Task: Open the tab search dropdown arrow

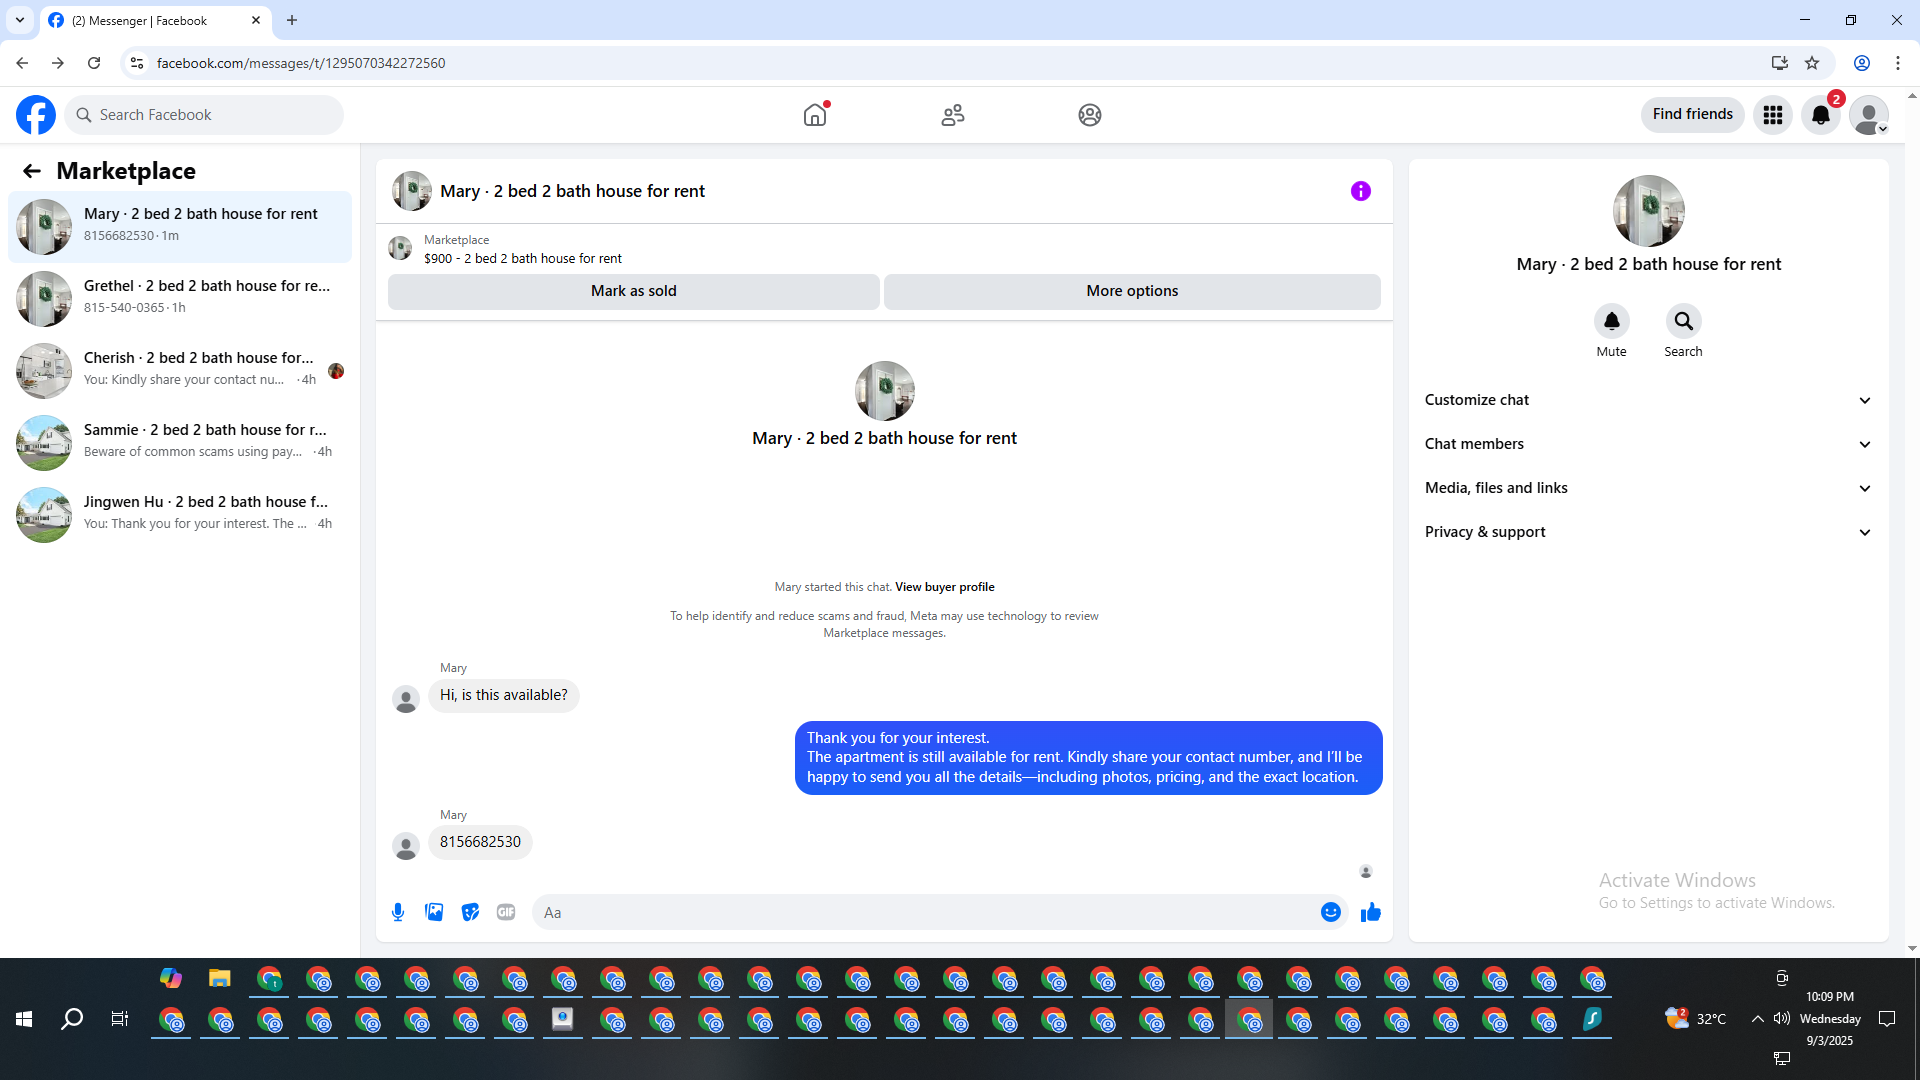Action: pos(20,20)
